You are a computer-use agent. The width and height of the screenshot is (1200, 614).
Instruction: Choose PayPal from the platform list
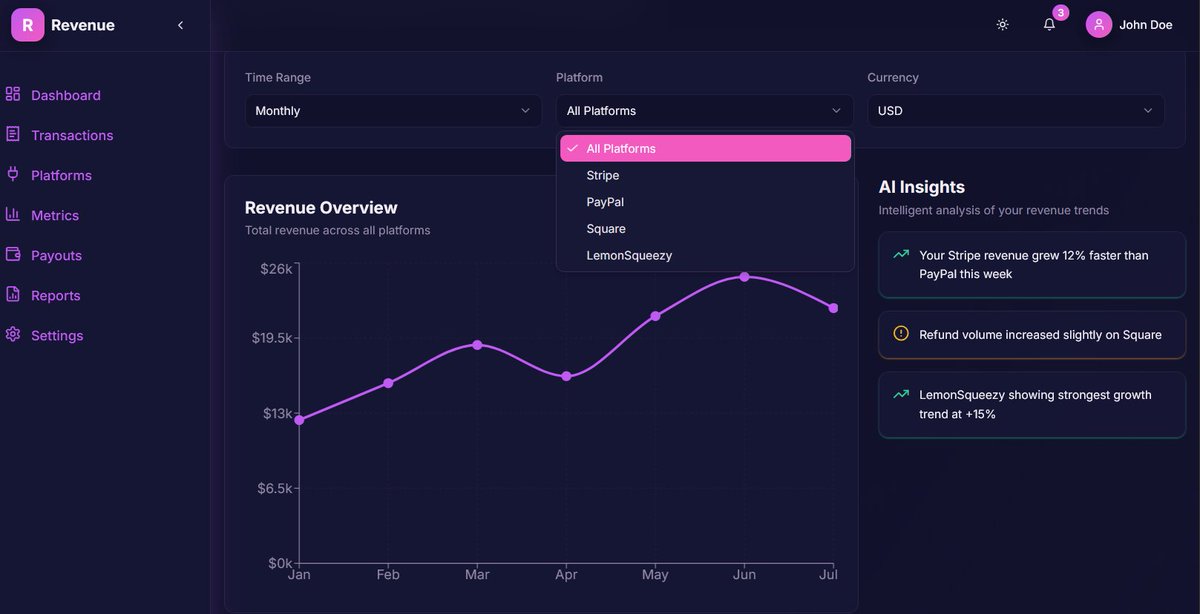[705, 202]
